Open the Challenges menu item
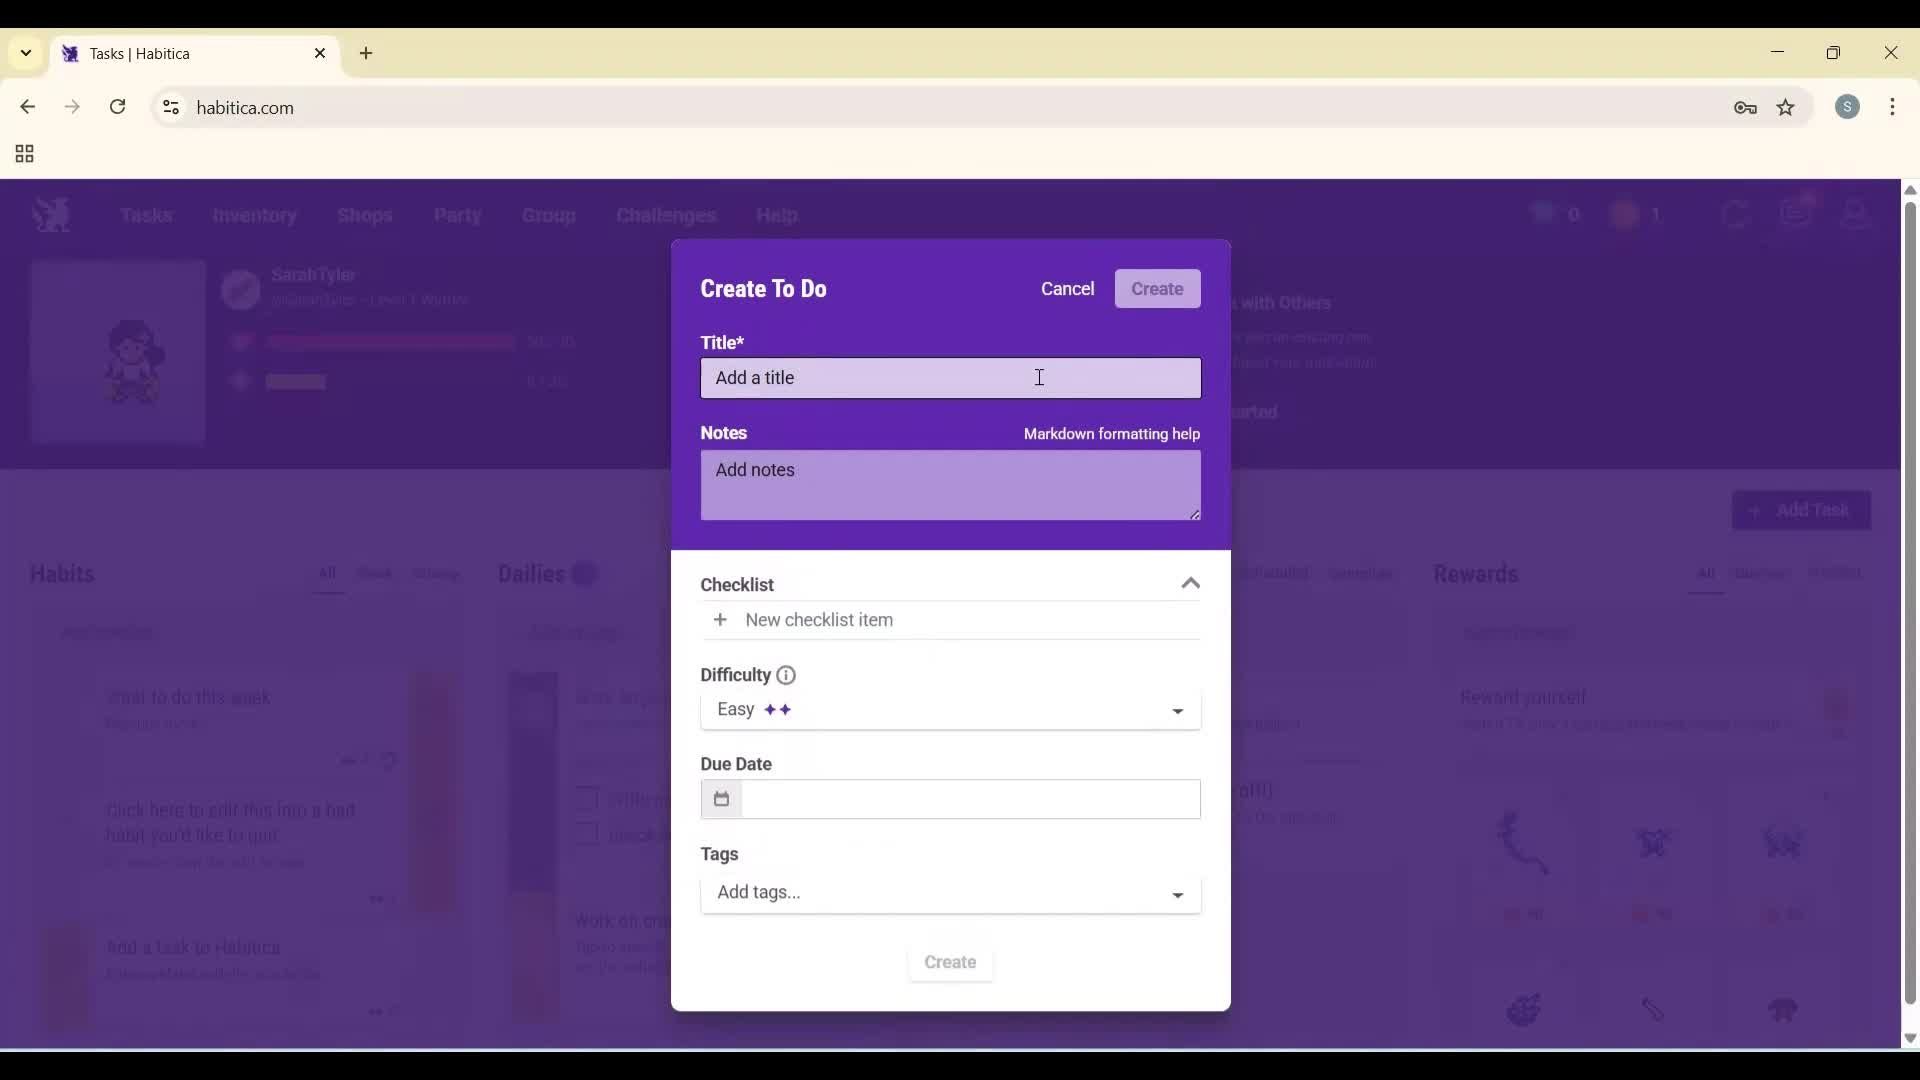 (x=665, y=216)
